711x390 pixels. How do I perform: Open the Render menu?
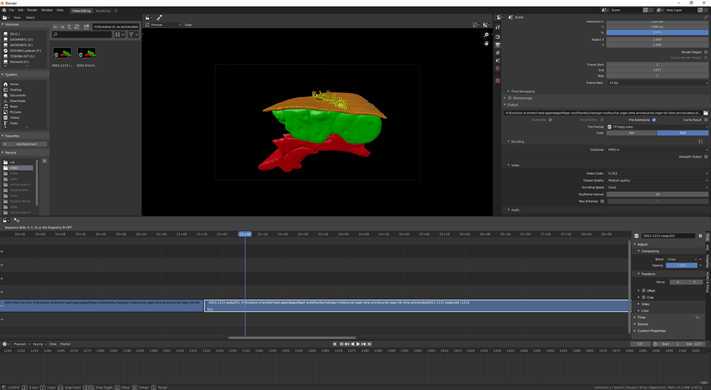tap(32, 10)
